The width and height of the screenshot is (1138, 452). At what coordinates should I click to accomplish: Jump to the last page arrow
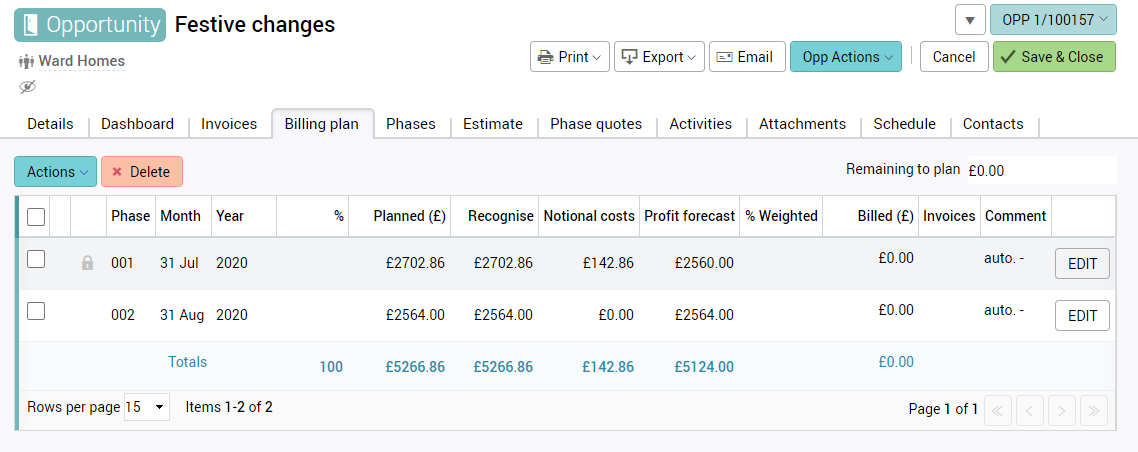pos(1094,409)
